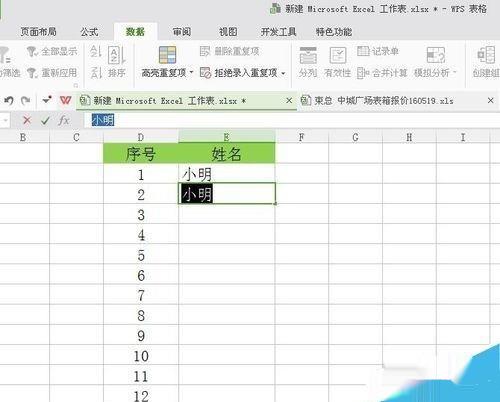The height and width of the screenshot is (402, 500).
Task: Close the 中城广场表箱报价160519.xls tab
Action: point(490,100)
